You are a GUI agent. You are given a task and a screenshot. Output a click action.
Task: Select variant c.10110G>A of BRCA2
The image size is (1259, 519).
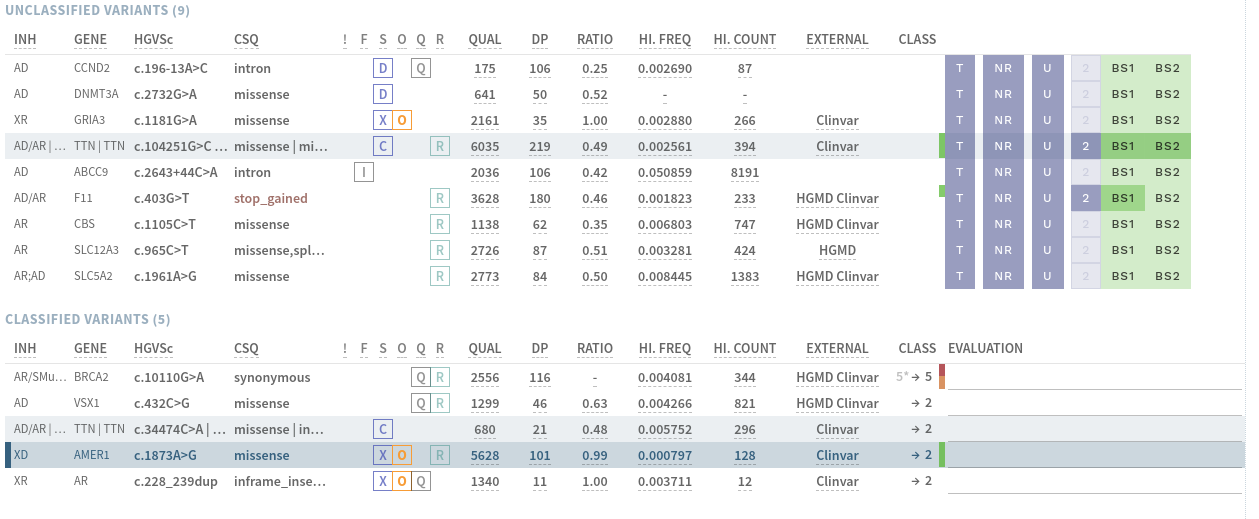coord(169,377)
